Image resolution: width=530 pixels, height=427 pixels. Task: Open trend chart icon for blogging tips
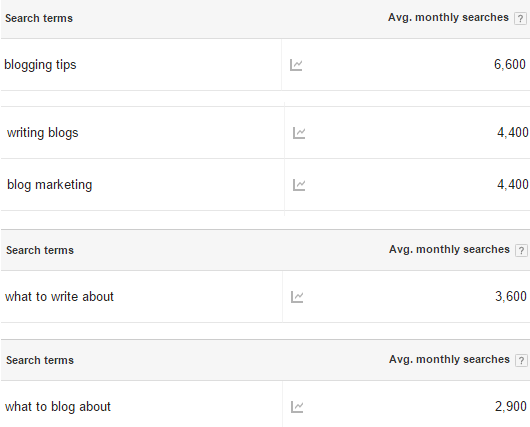296,65
